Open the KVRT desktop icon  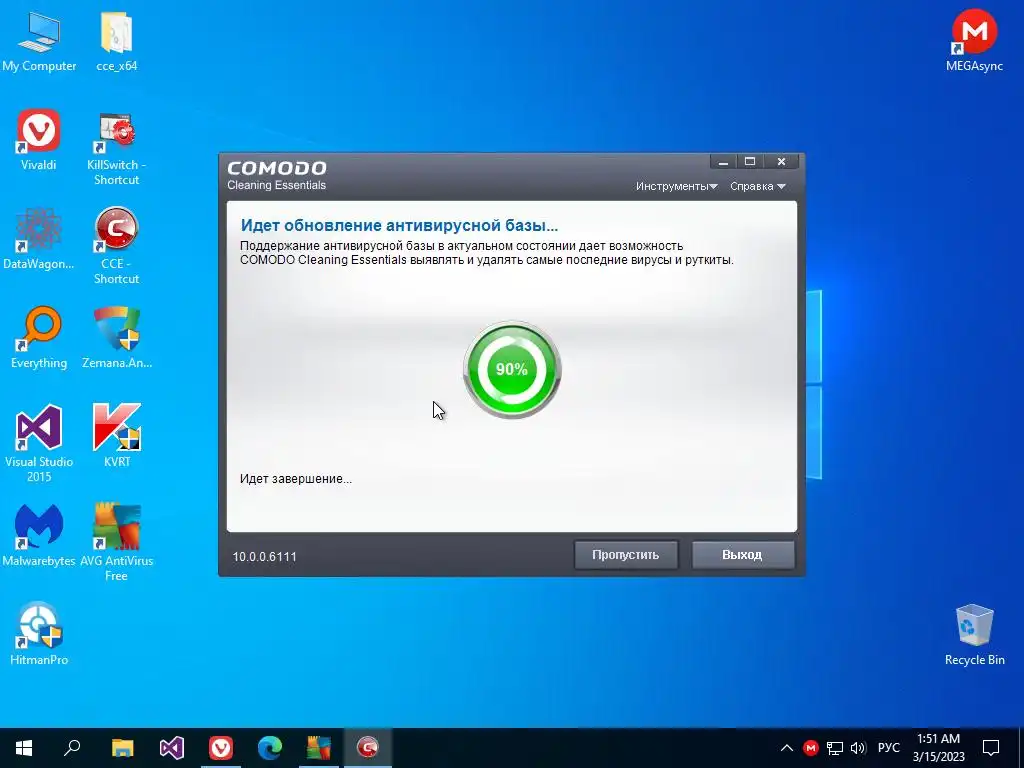[x=117, y=436]
